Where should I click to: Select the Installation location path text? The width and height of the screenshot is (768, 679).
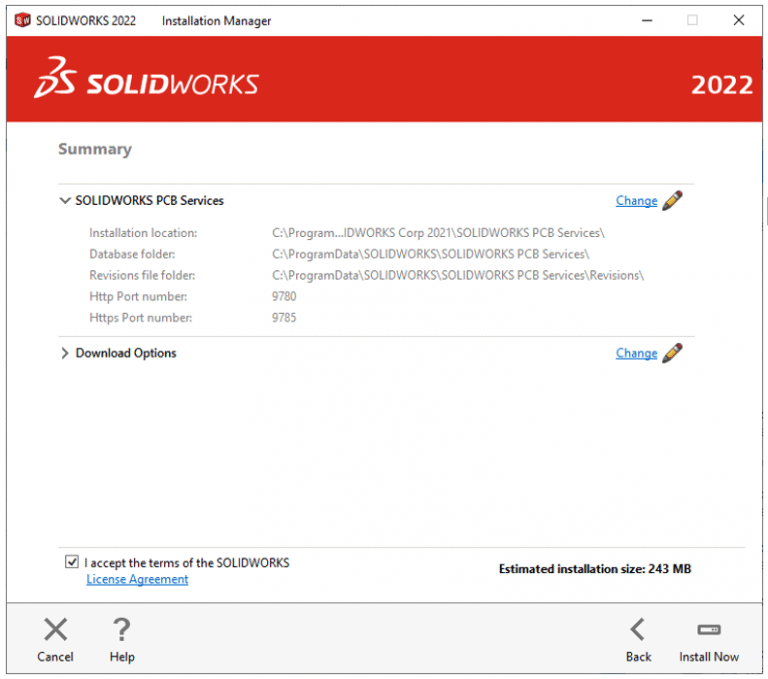pyautogui.click(x=438, y=233)
